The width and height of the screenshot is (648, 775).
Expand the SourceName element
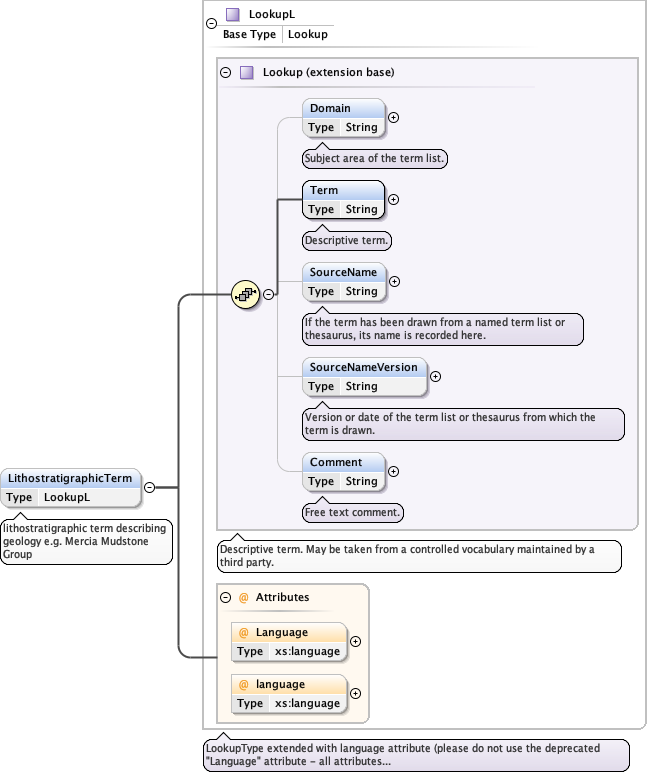393,282
